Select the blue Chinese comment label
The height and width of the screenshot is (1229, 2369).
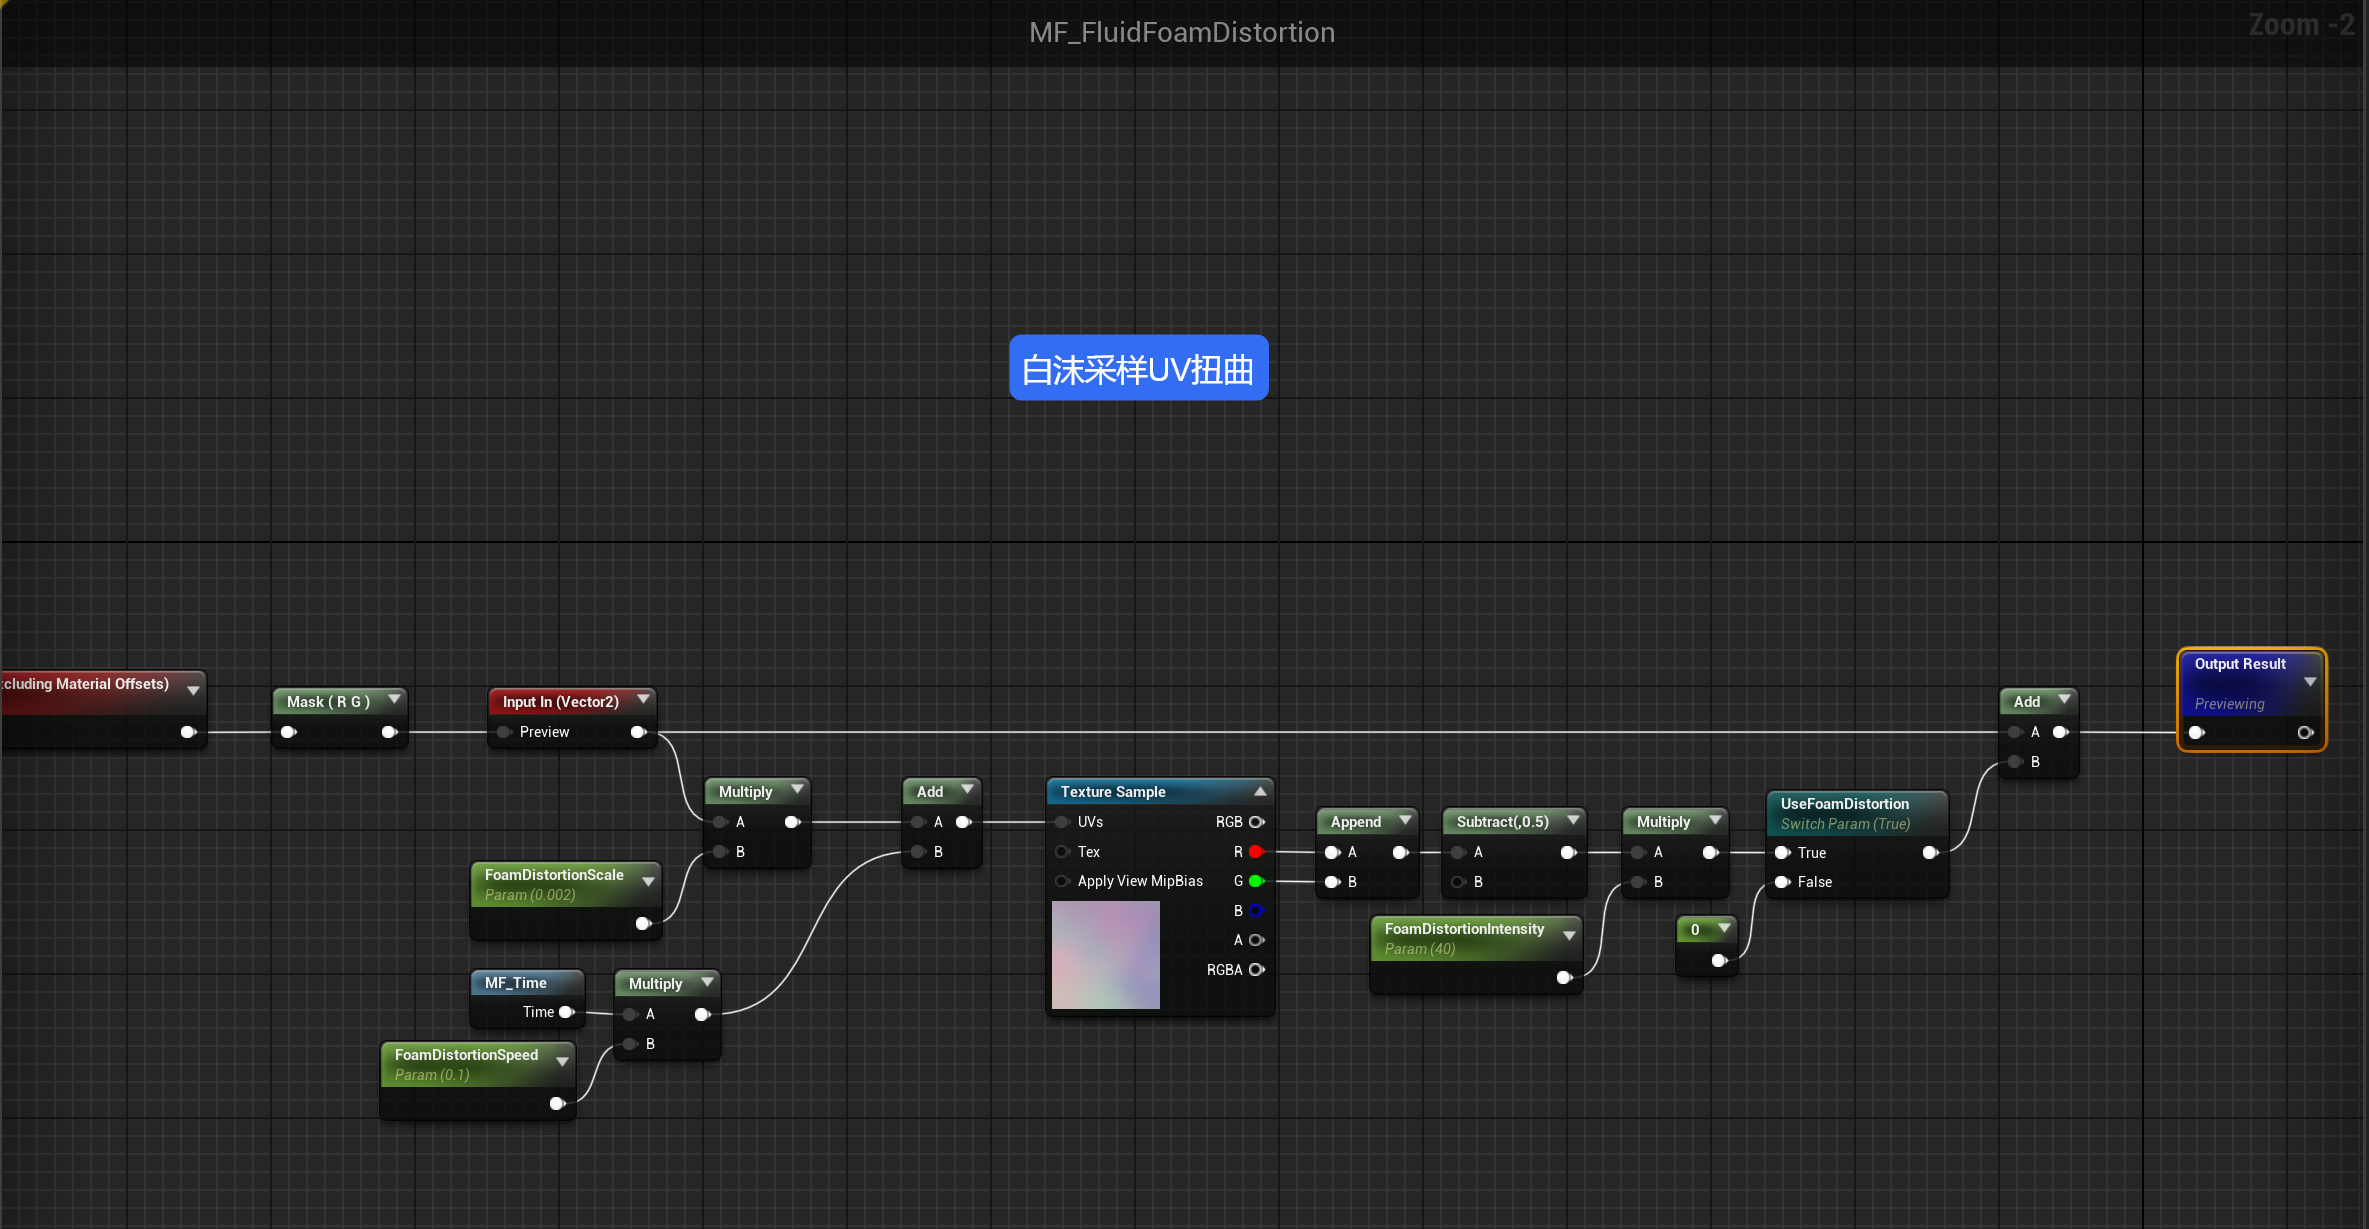(1138, 369)
